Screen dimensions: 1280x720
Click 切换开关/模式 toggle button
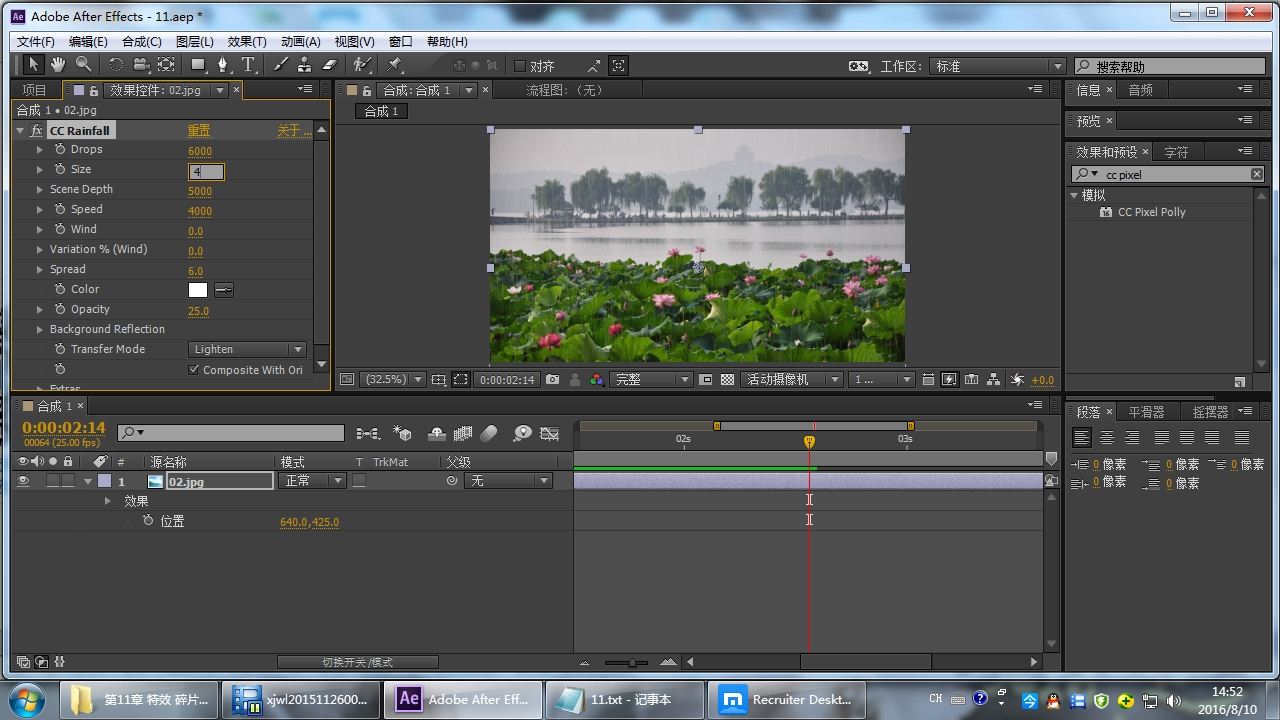(x=357, y=662)
